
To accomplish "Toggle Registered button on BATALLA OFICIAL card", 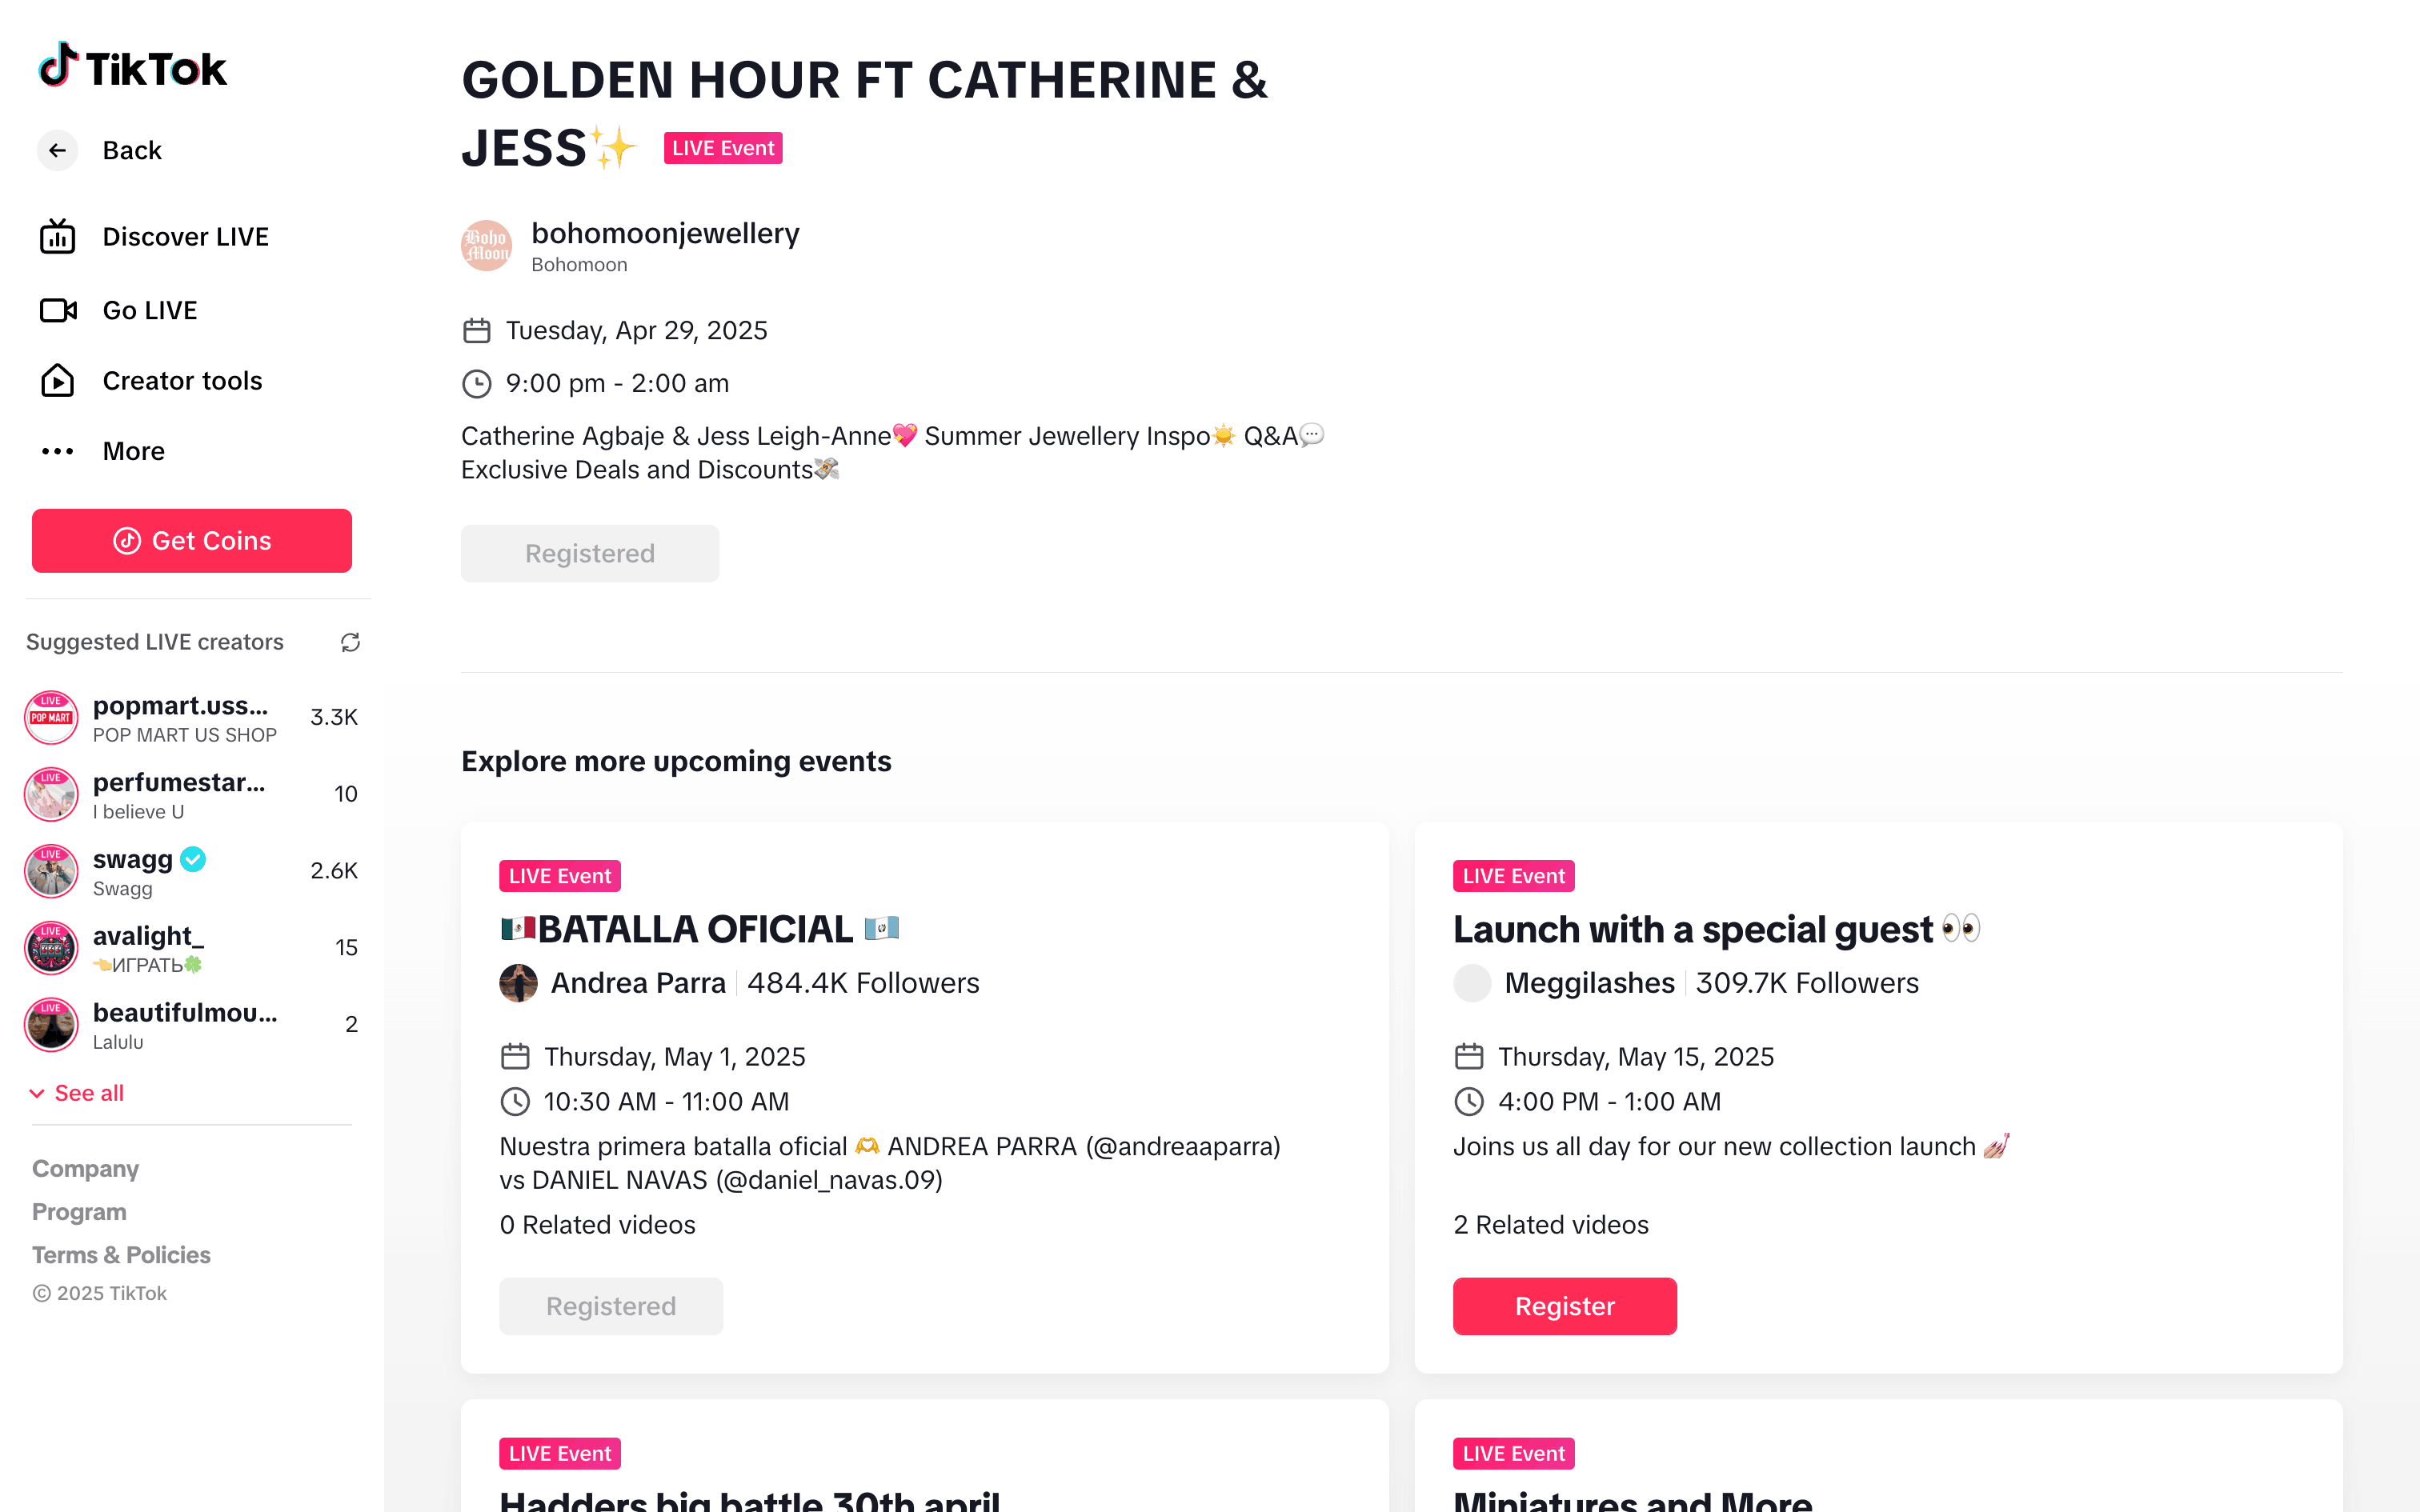I will point(611,1306).
